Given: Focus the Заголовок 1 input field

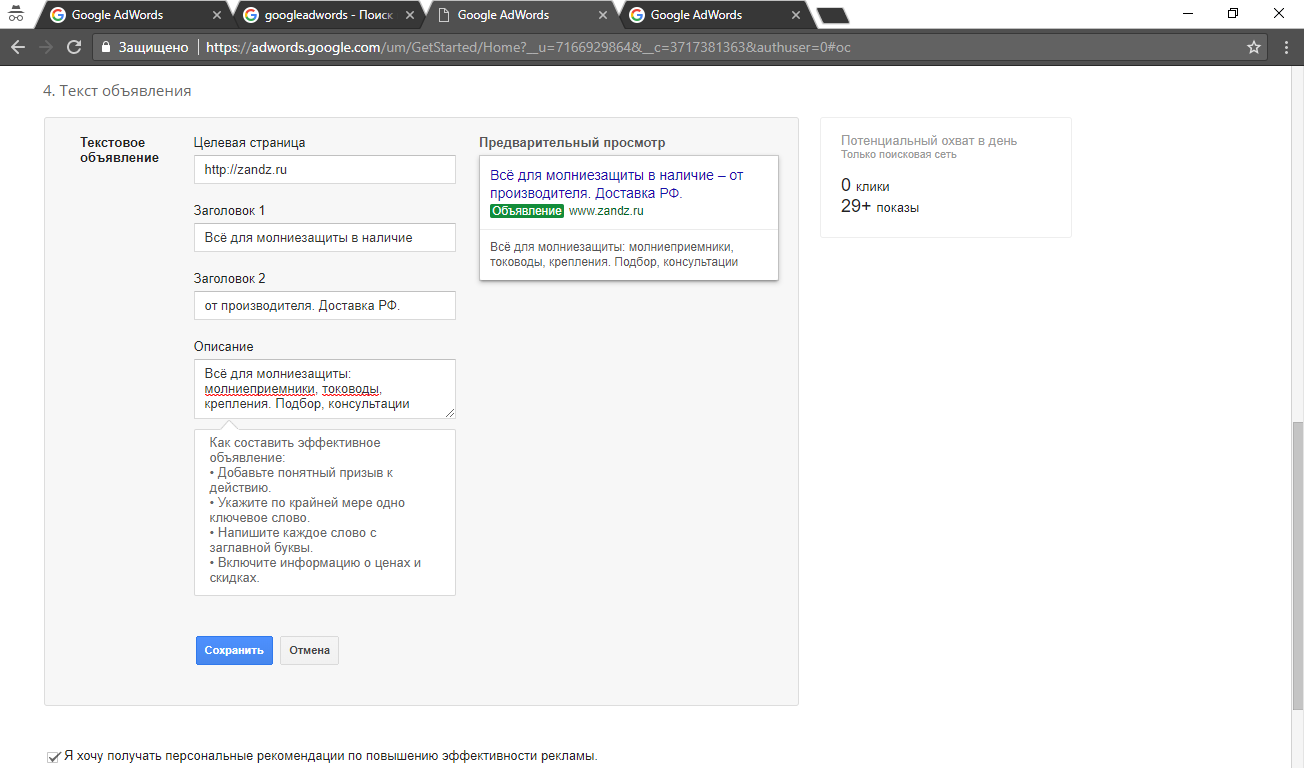Looking at the screenshot, I should click(x=324, y=238).
